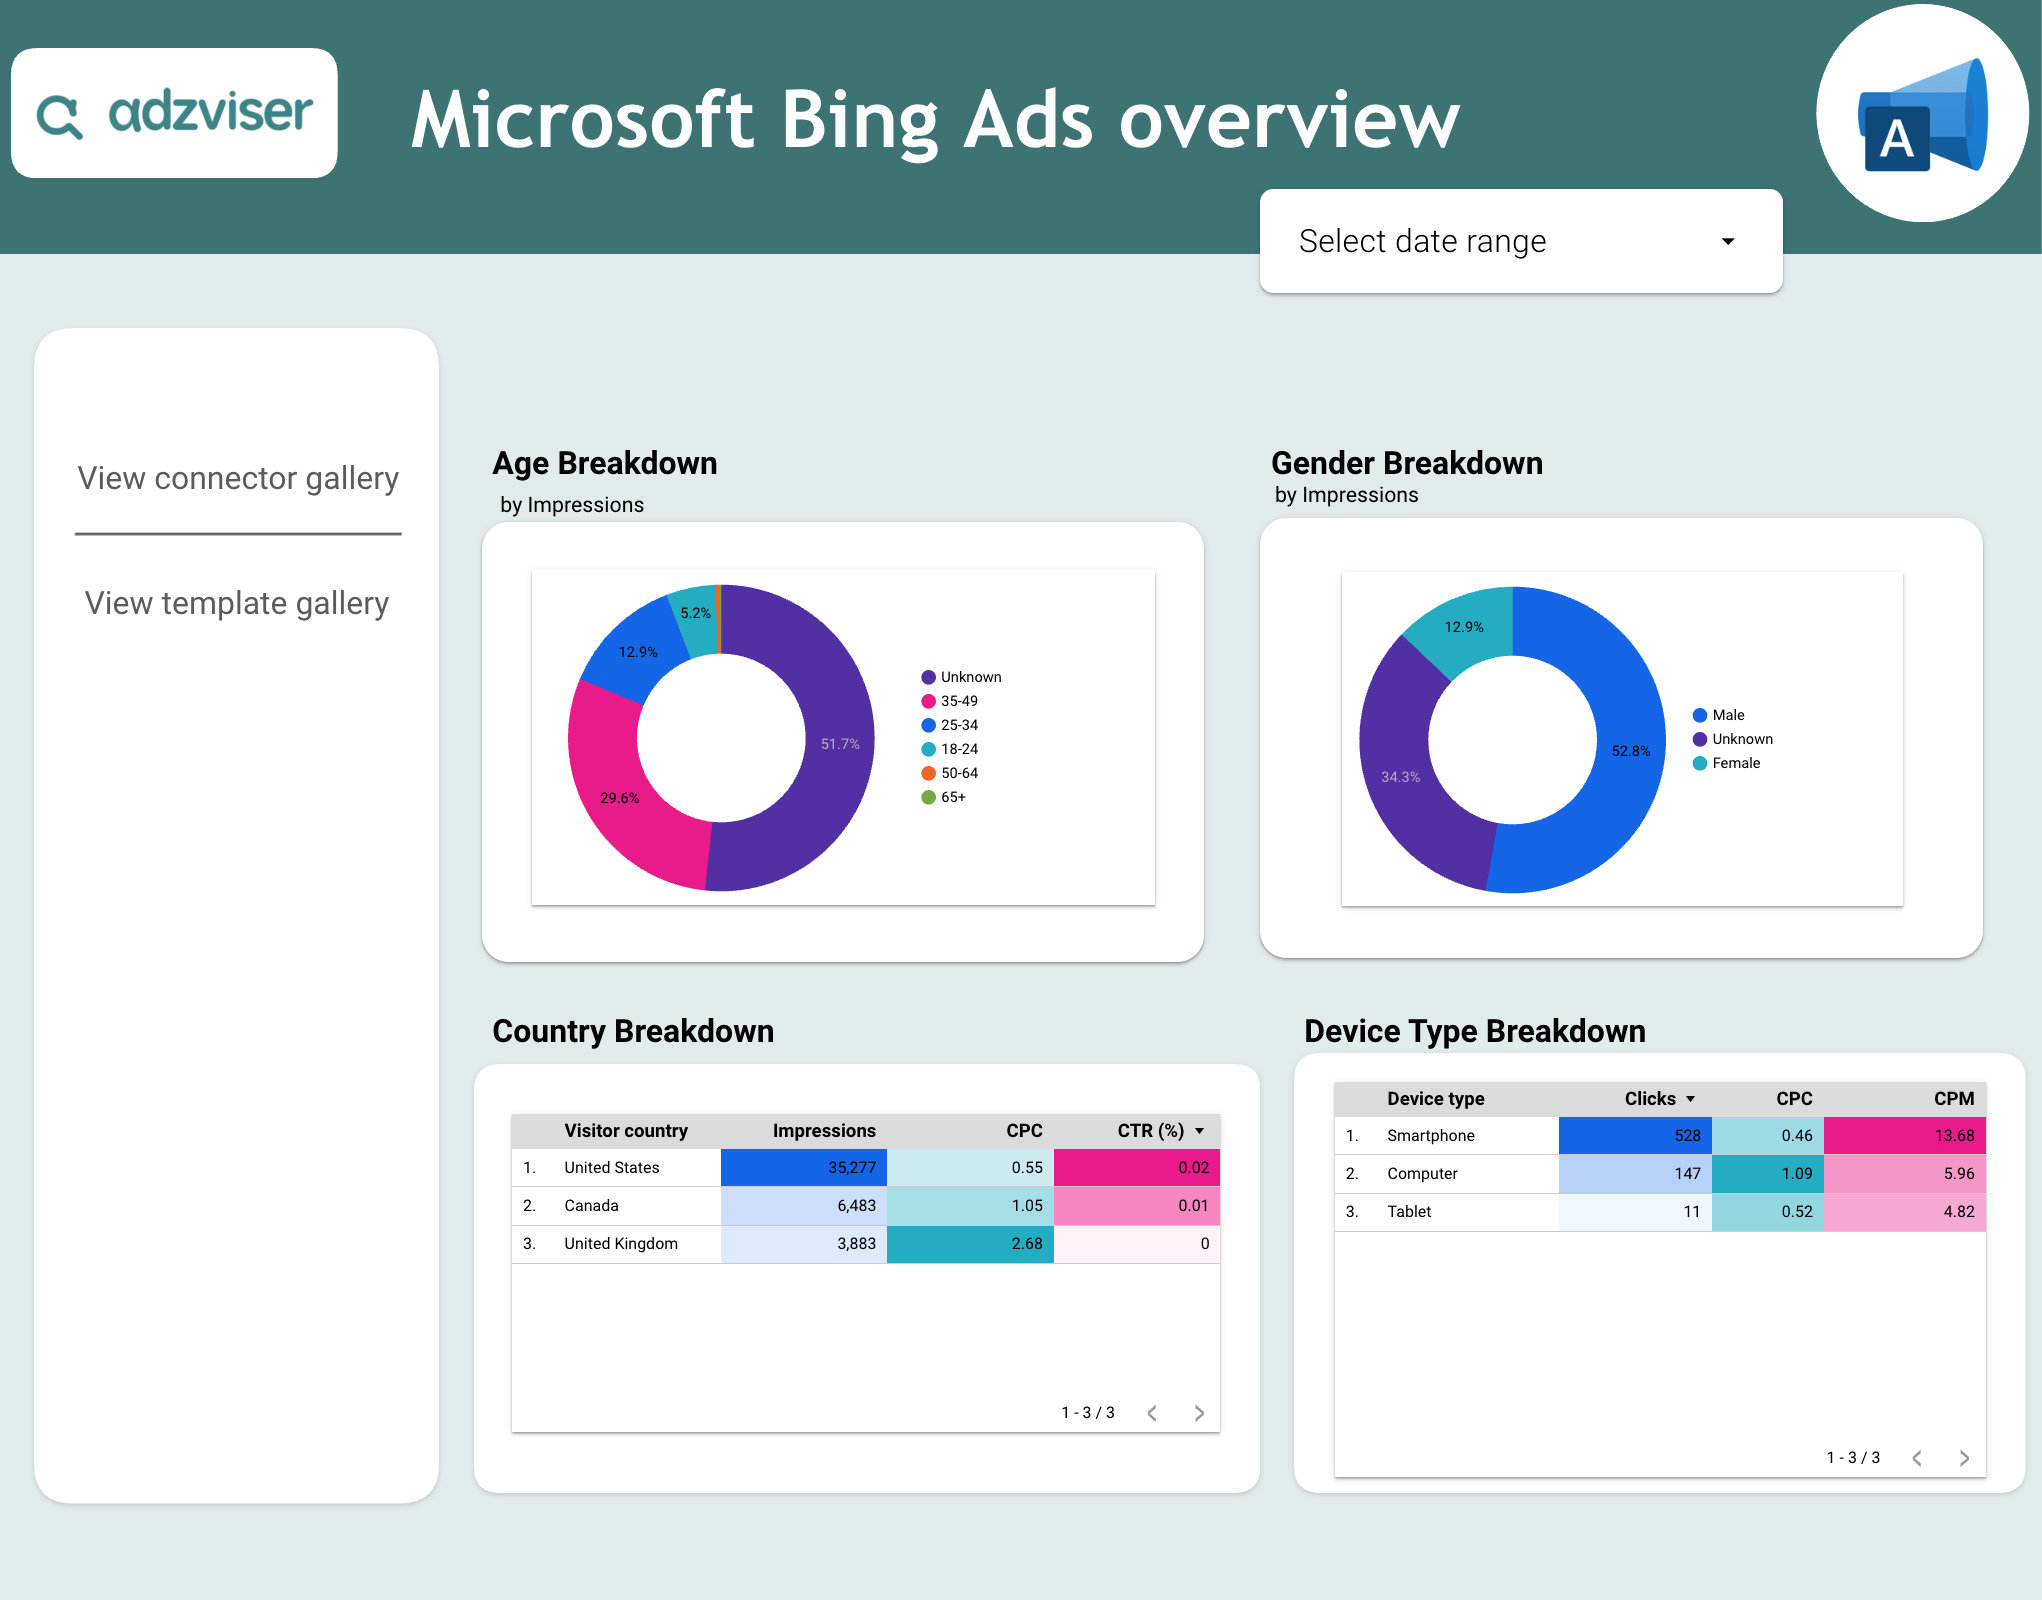Viewport: 2042px width, 1600px height.
Task: Click the Microsoft Advertising megaphone icon
Action: [x=1922, y=115]
